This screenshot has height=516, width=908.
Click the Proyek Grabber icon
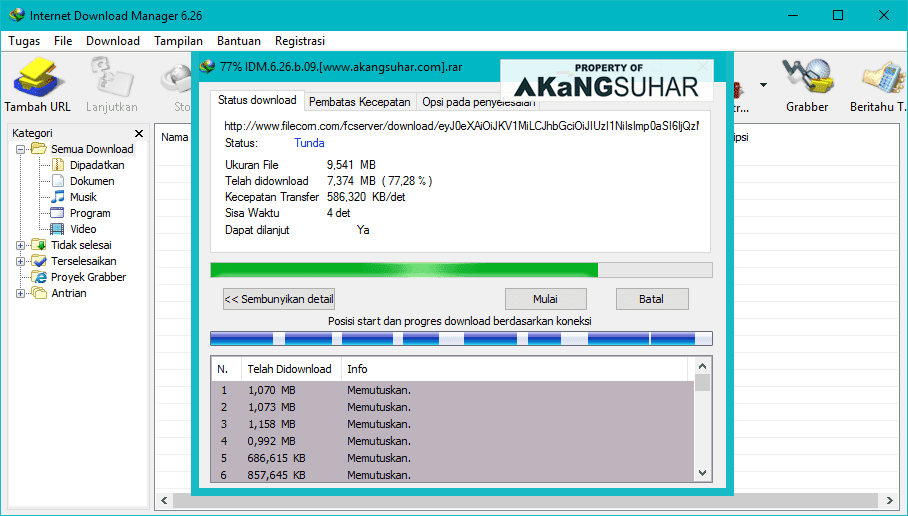39,277
